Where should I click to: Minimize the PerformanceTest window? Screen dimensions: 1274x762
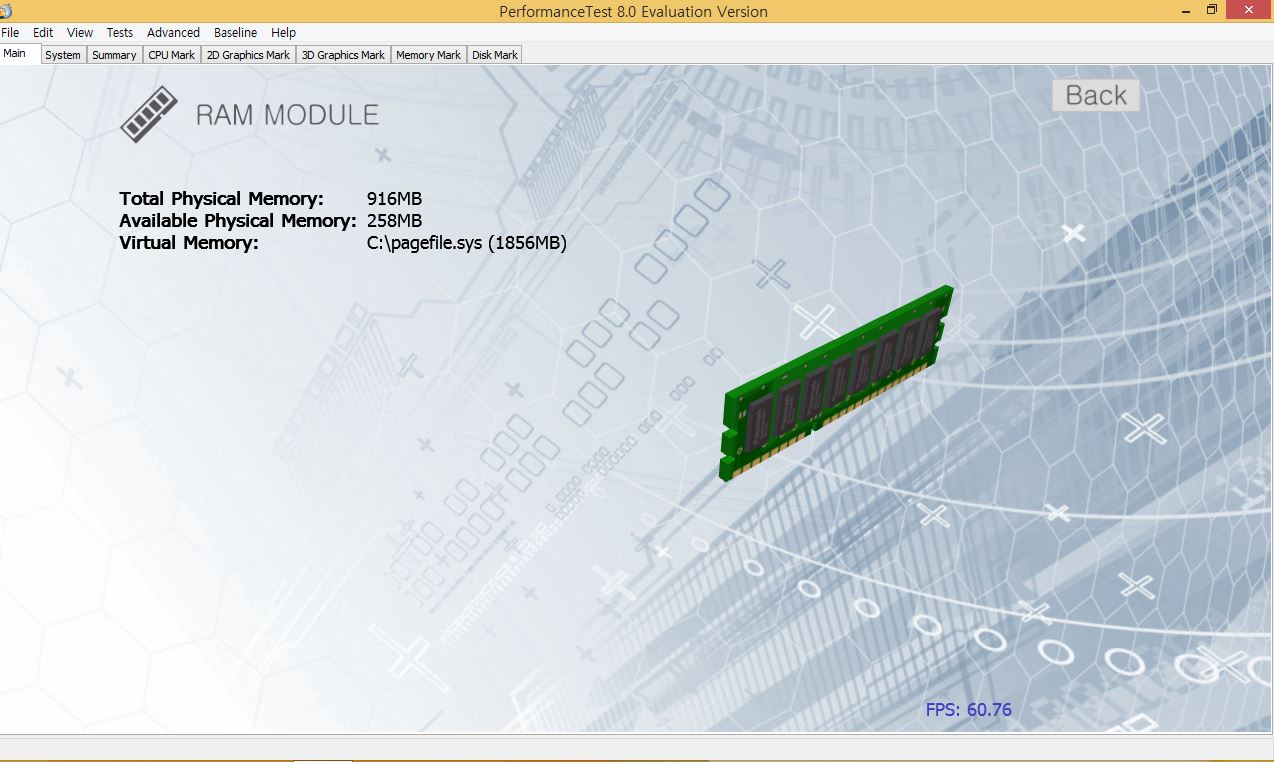[1185, 11]
